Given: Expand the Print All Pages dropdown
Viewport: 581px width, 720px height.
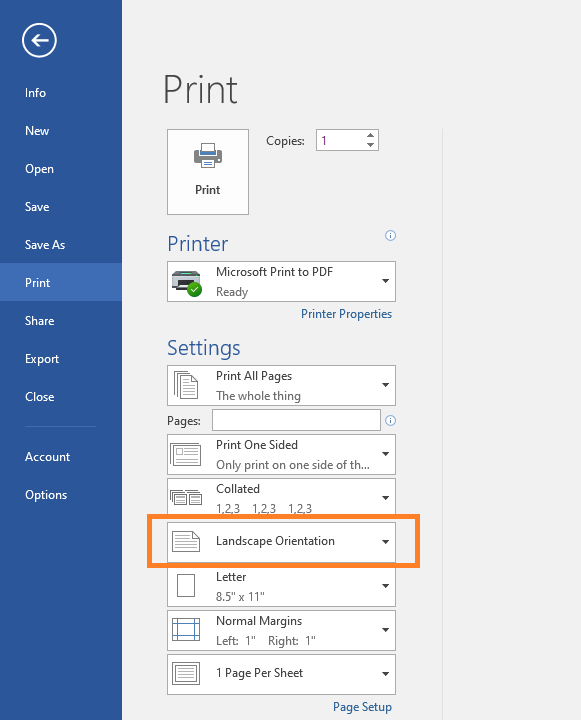Looking at the screenshot, I should (281, 386).
